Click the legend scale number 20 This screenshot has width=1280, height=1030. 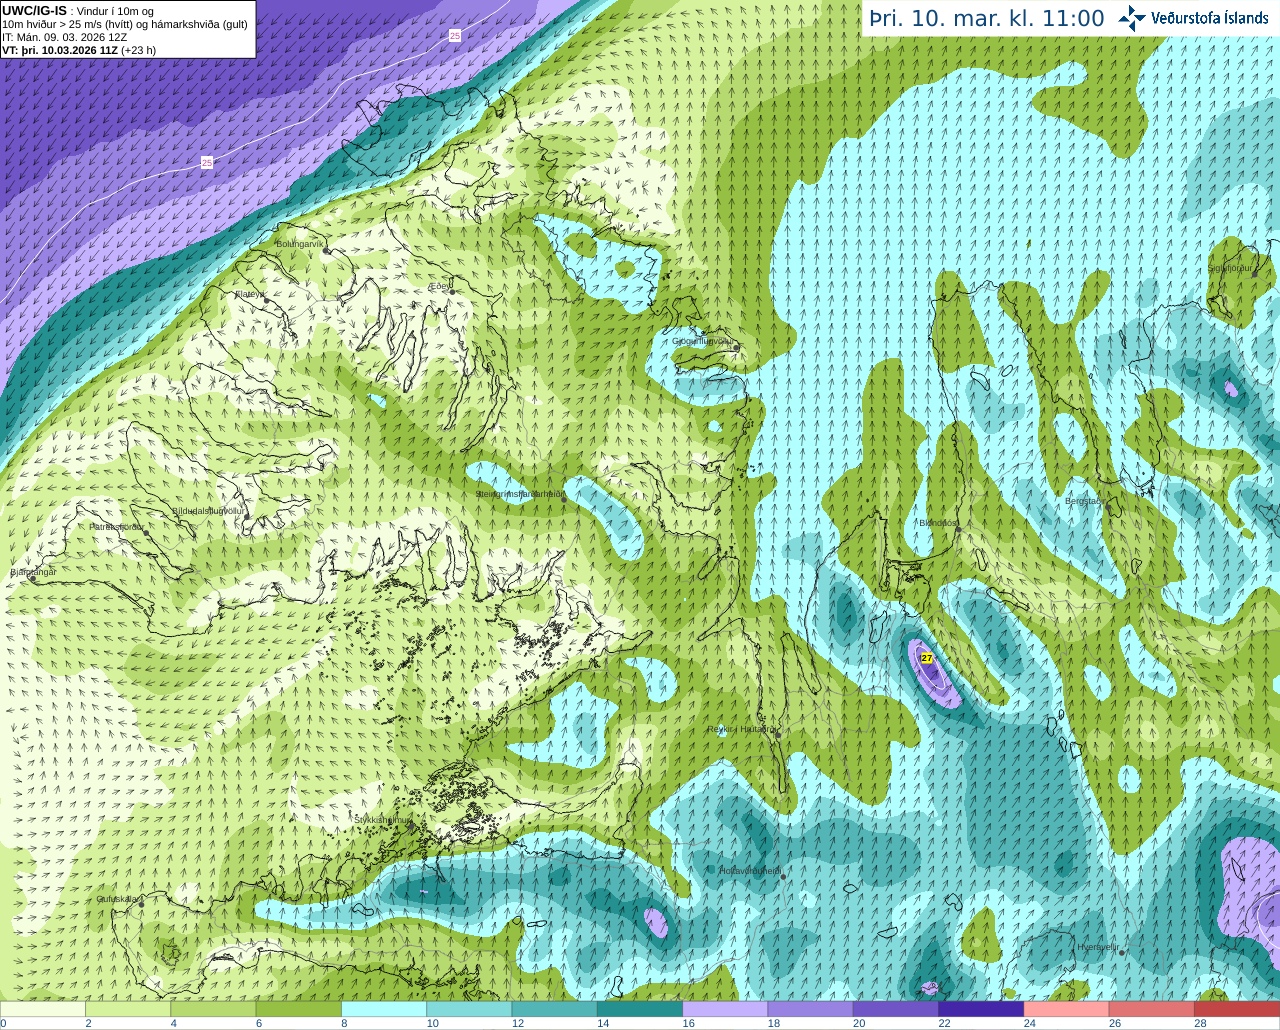pyautogui.click(x=859, y=1023)
